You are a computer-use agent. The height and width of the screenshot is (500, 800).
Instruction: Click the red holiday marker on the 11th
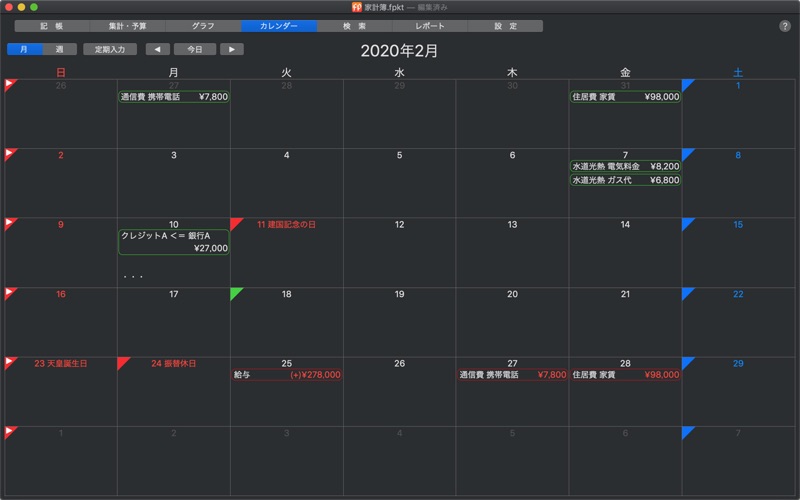[236, 223]
